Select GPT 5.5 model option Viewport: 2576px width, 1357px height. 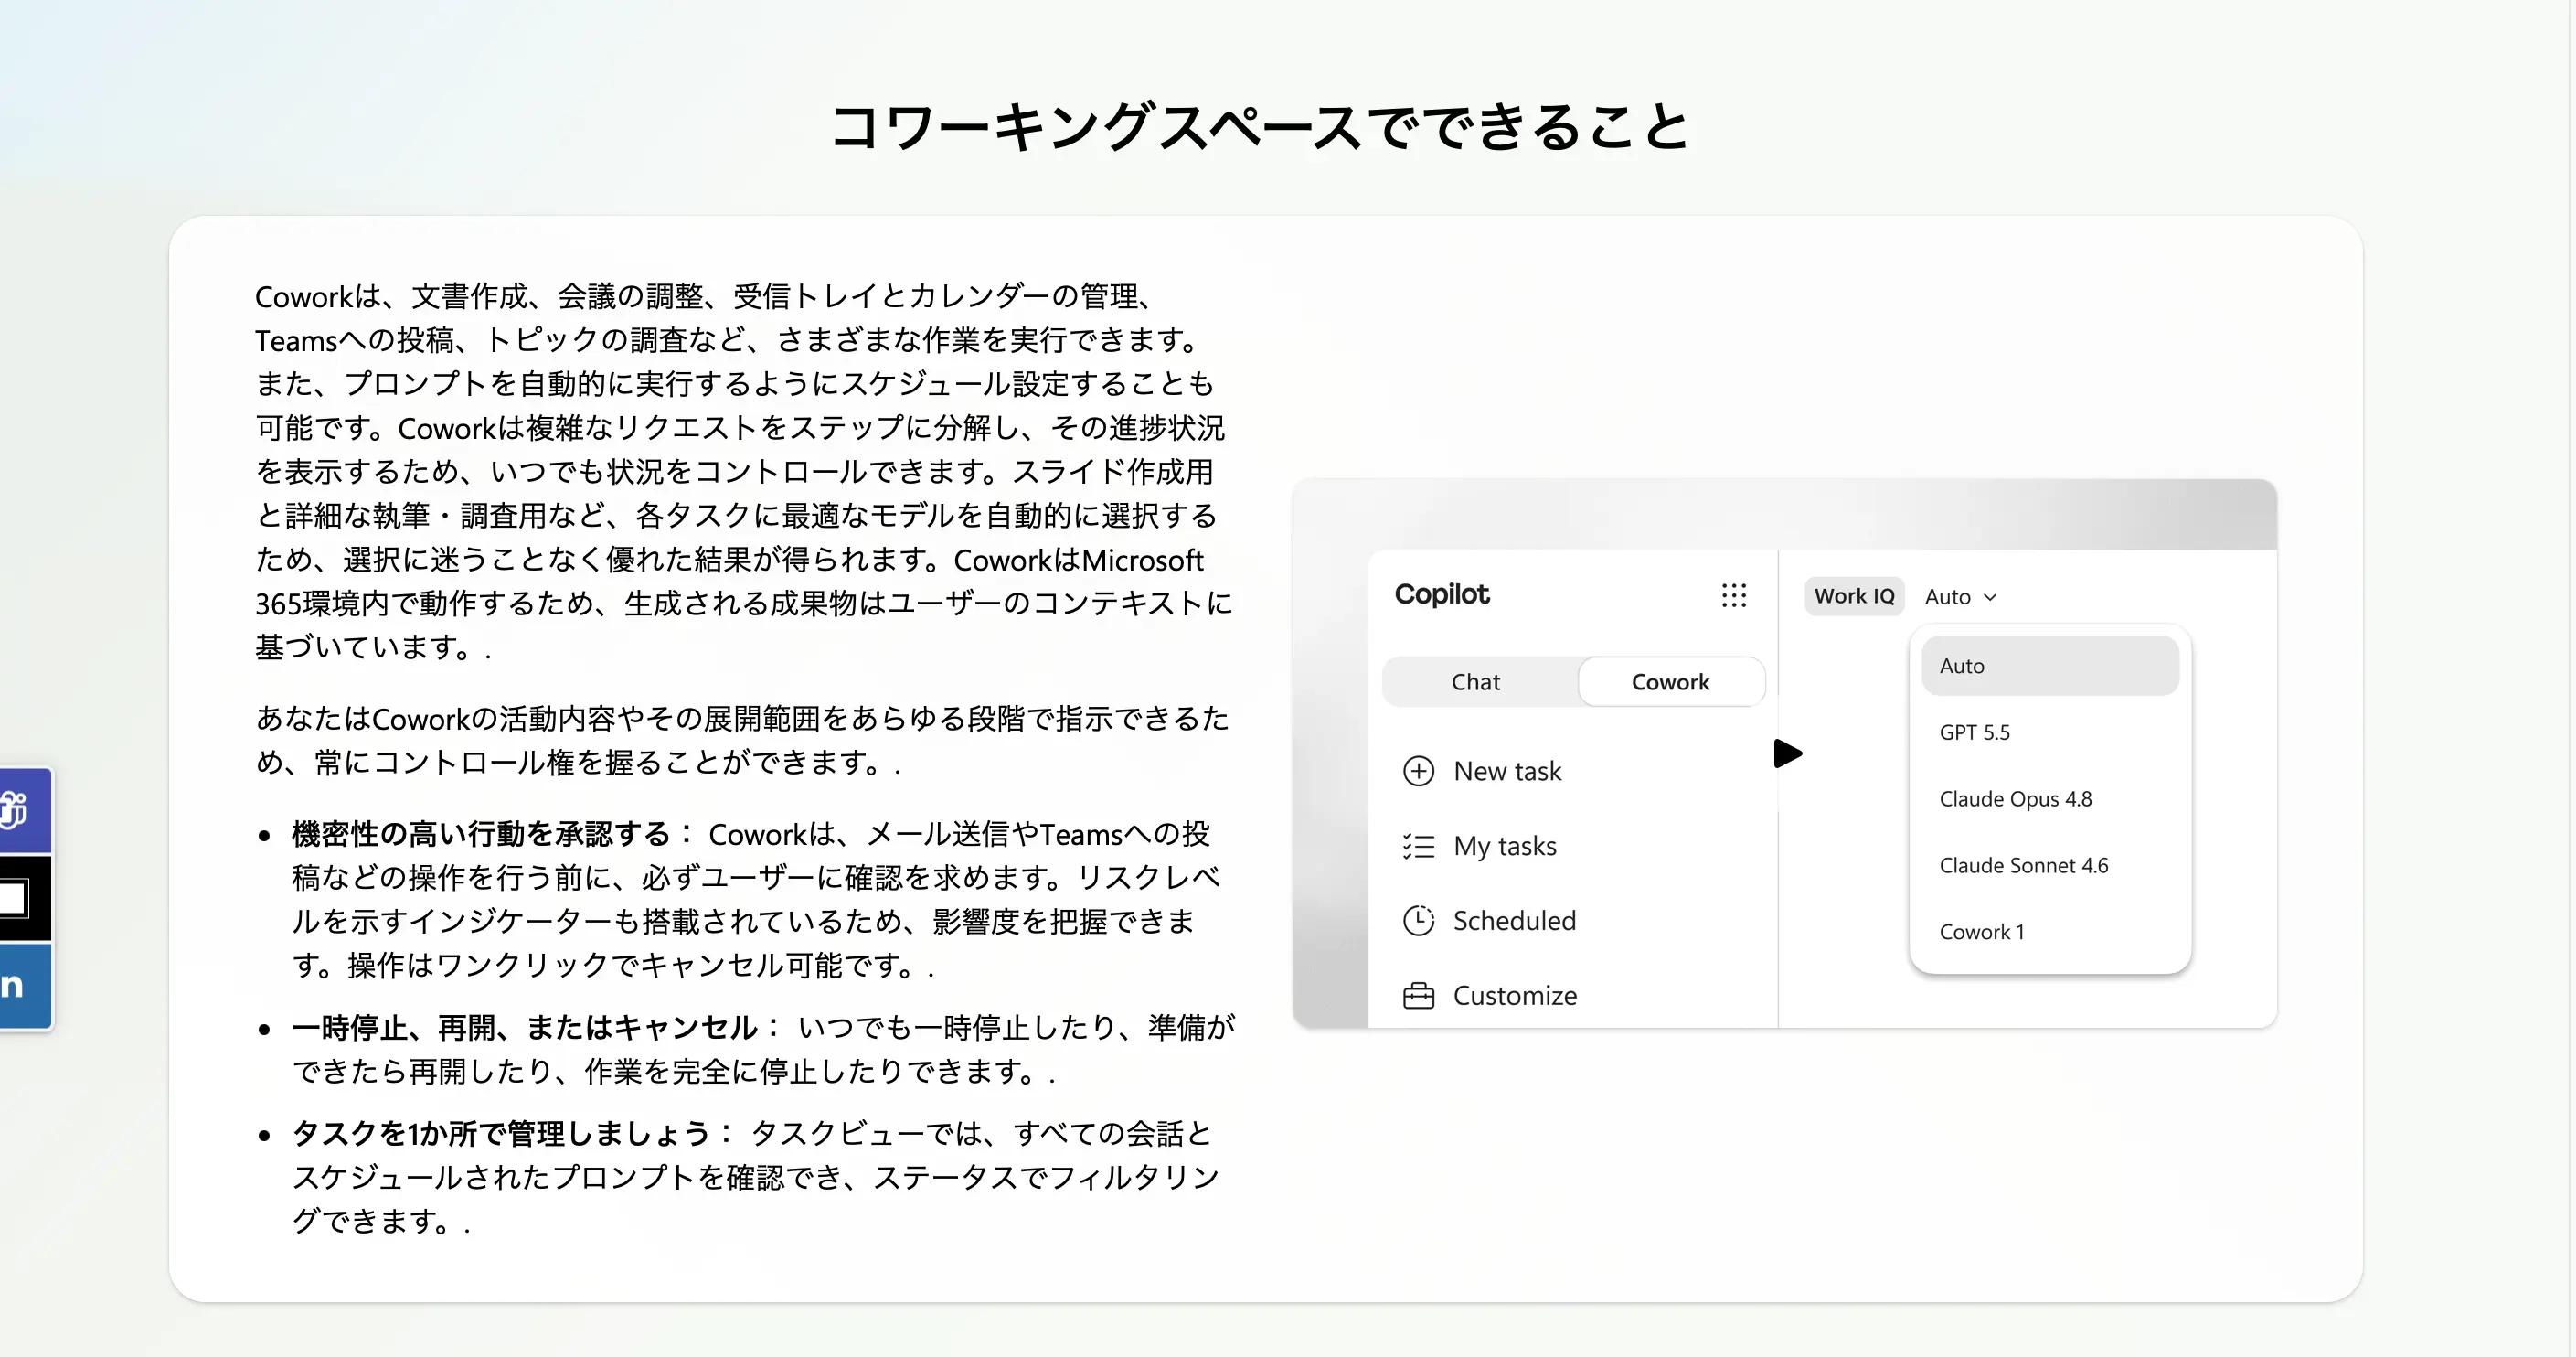point(2050,732)
